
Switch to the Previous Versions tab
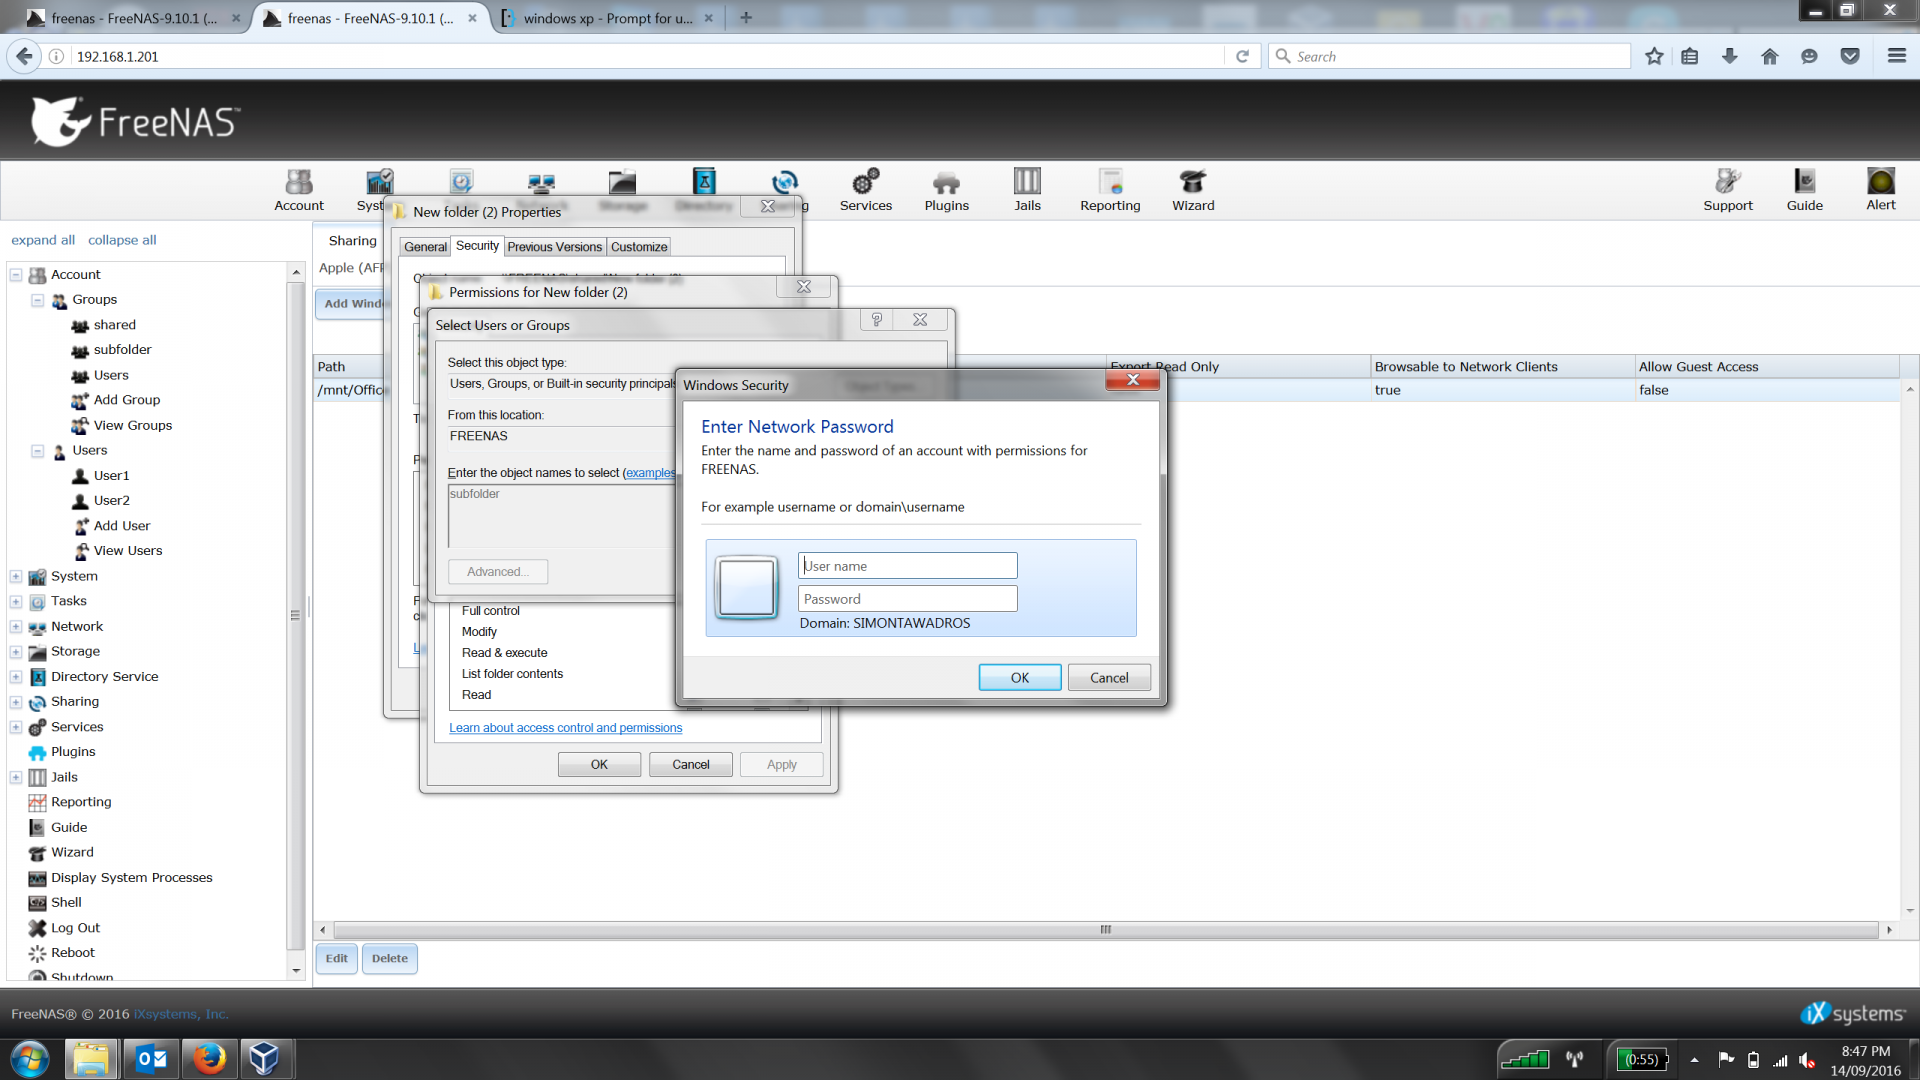point(554,247)
